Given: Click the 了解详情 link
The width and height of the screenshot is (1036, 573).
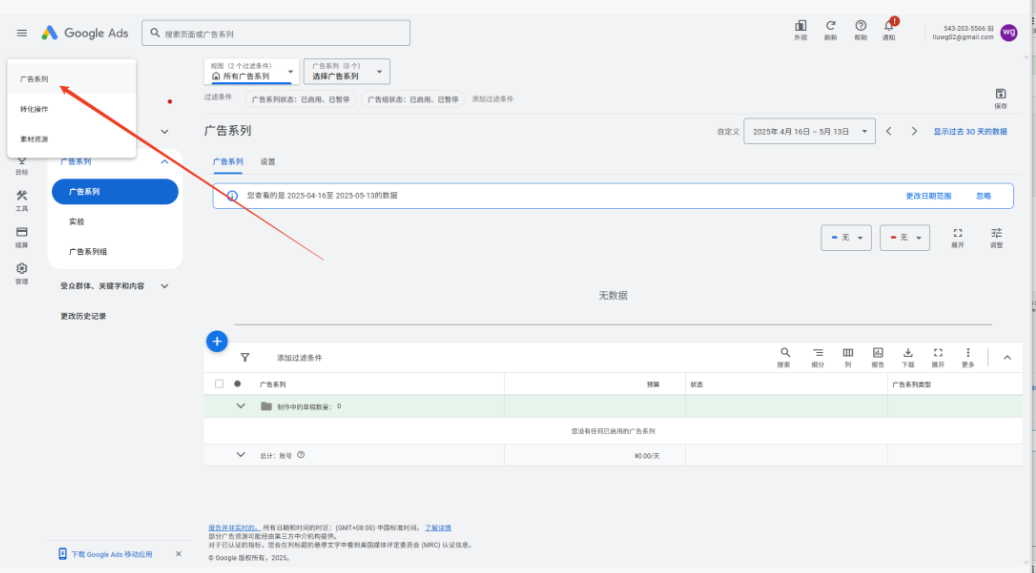Looking at the screenshot, I should point(438,528).
